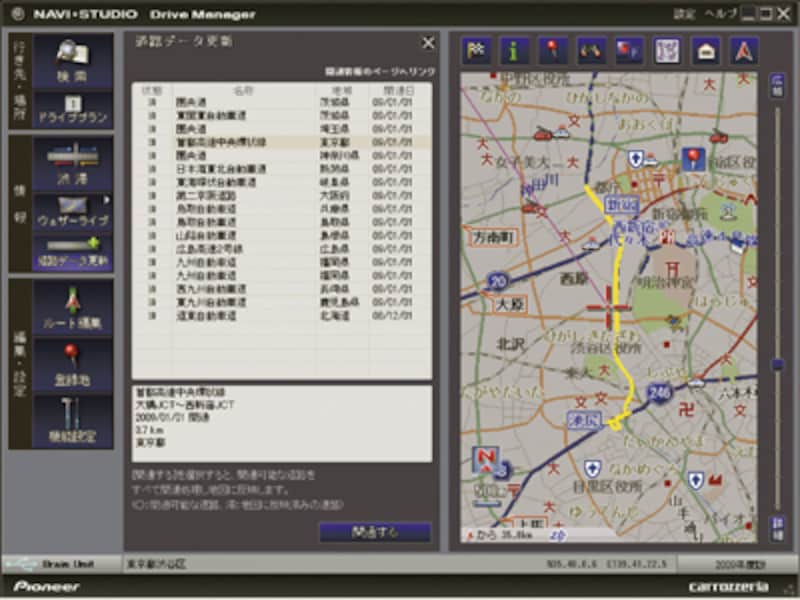Open the 設定 settings menu

(684, 14)
